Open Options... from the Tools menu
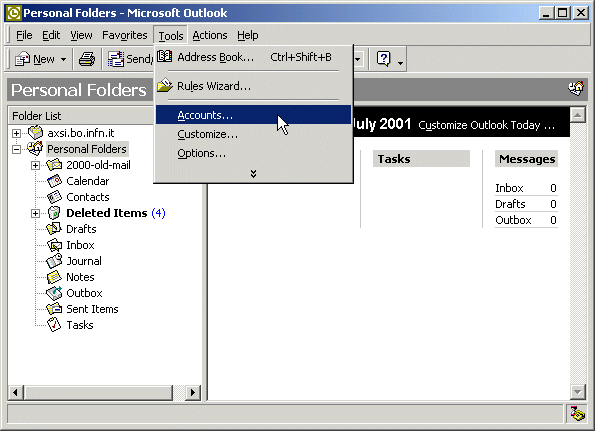The image size is (595, 431). tap(253, 153)
